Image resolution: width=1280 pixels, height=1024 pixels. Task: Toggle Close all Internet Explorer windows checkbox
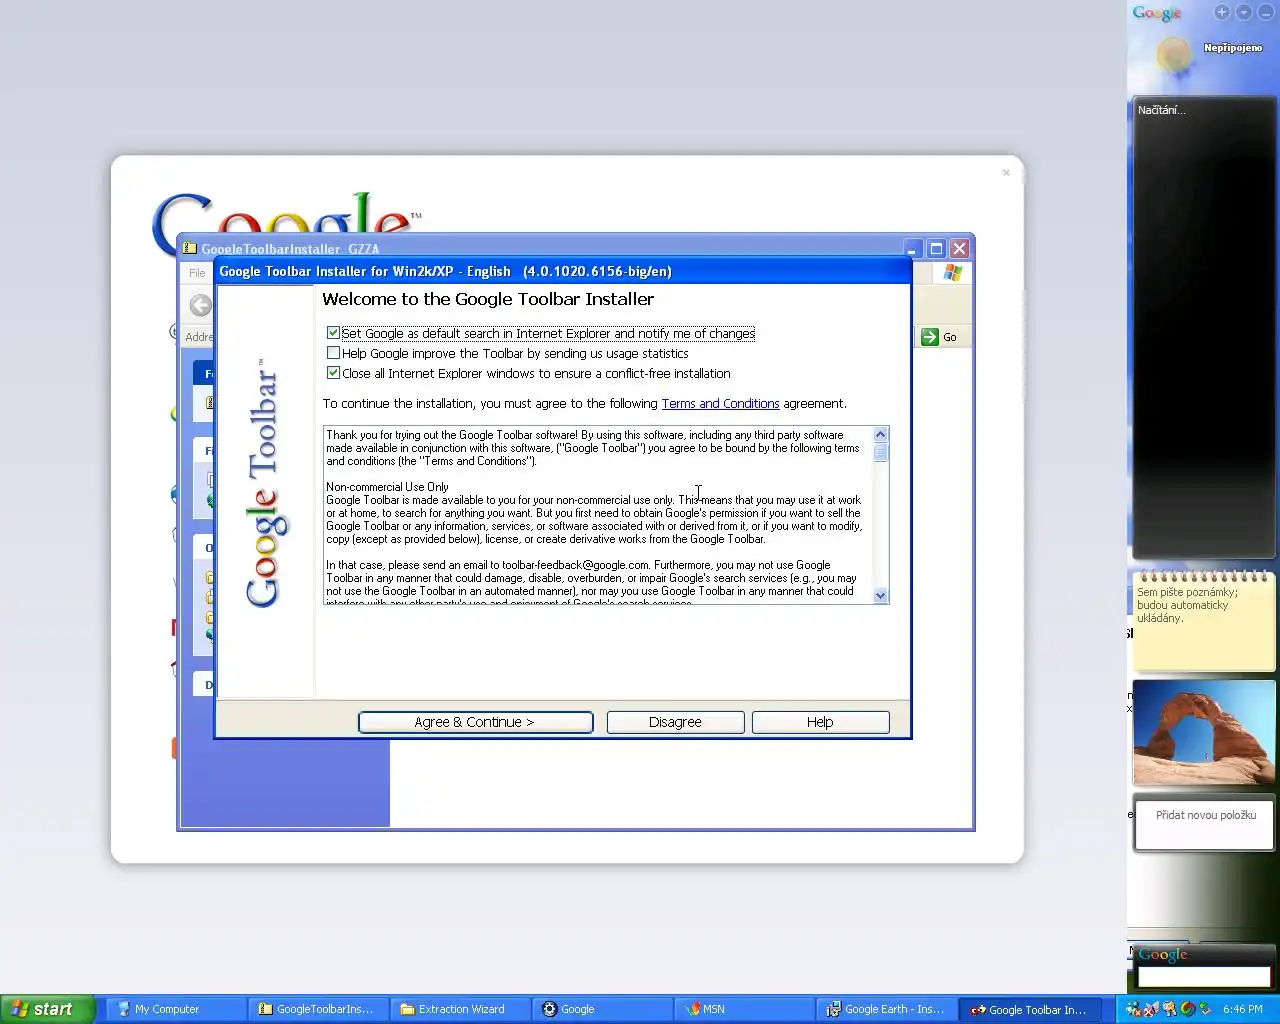[334, 373]
